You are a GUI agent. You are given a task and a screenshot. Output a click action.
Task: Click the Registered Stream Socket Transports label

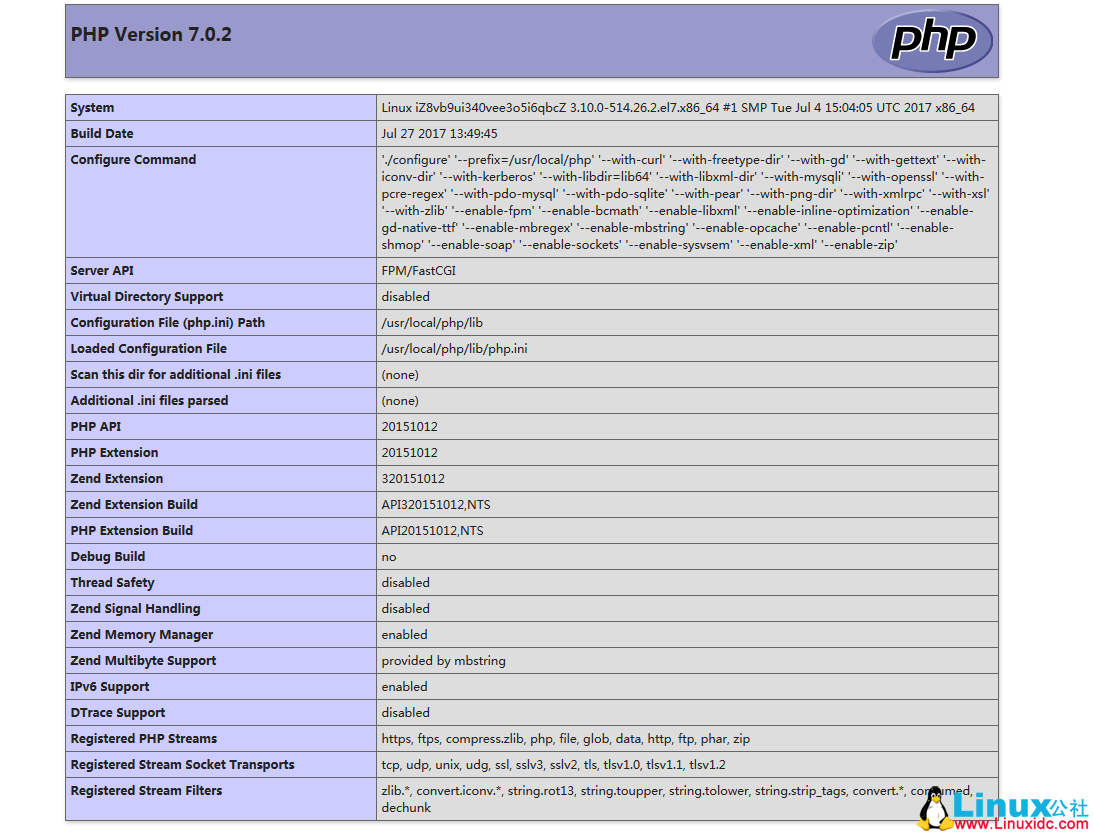click(182, 765)
